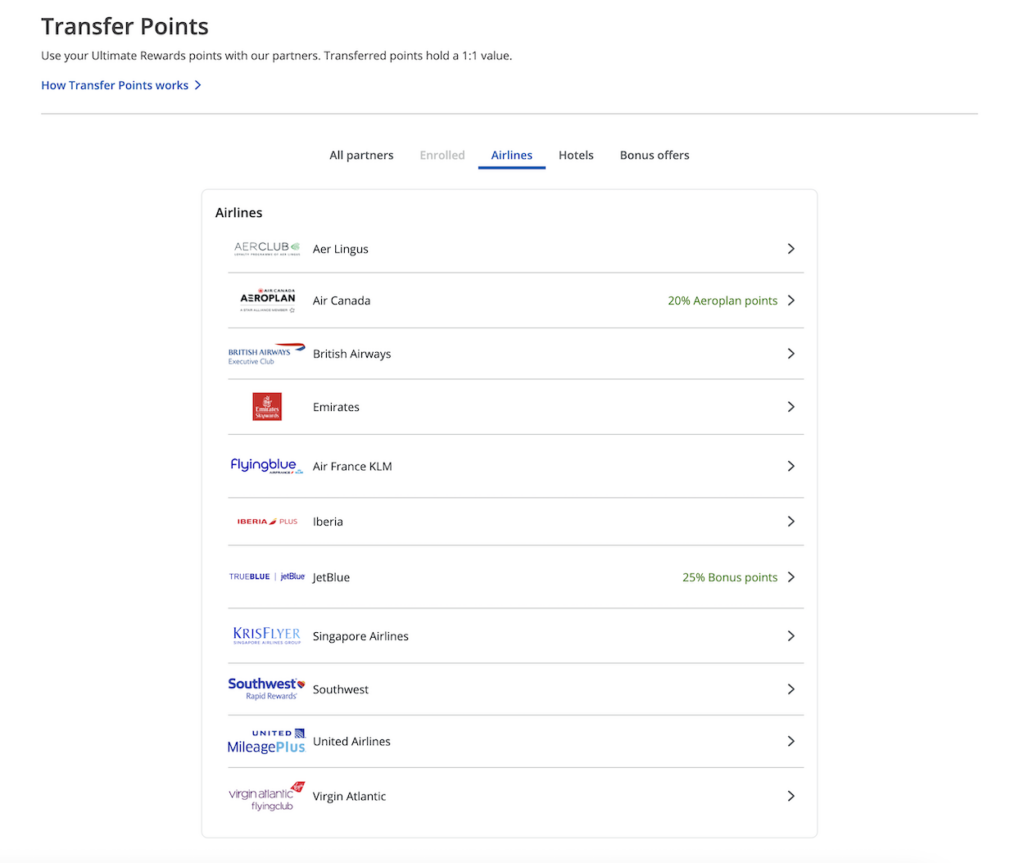
Task: Click the 20% Aeroplan points bonus label
Action: tap(722, 301)
